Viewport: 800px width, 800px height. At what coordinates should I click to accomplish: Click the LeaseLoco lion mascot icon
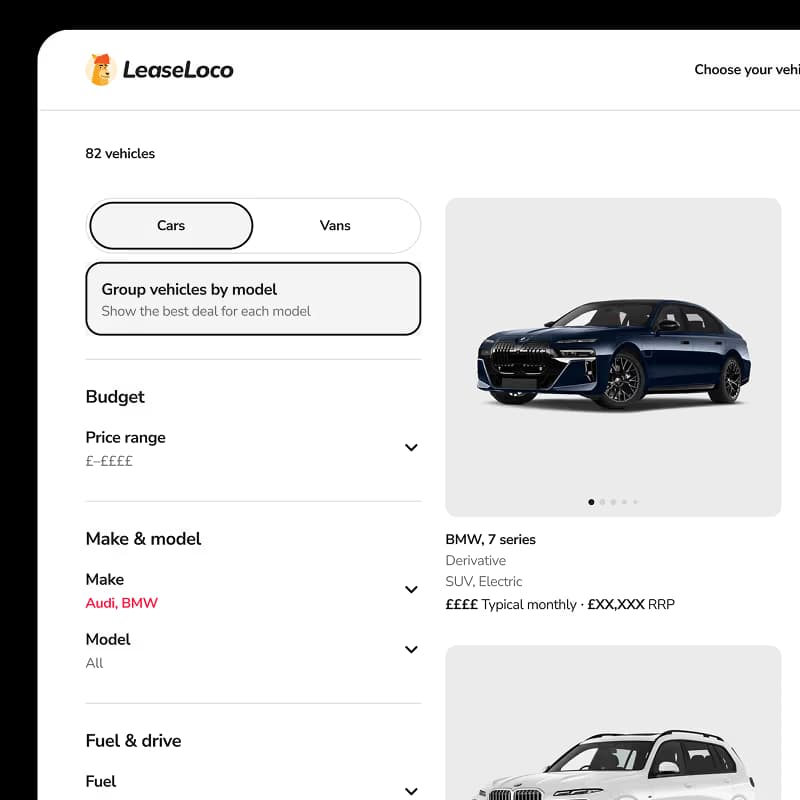point(101,68)
